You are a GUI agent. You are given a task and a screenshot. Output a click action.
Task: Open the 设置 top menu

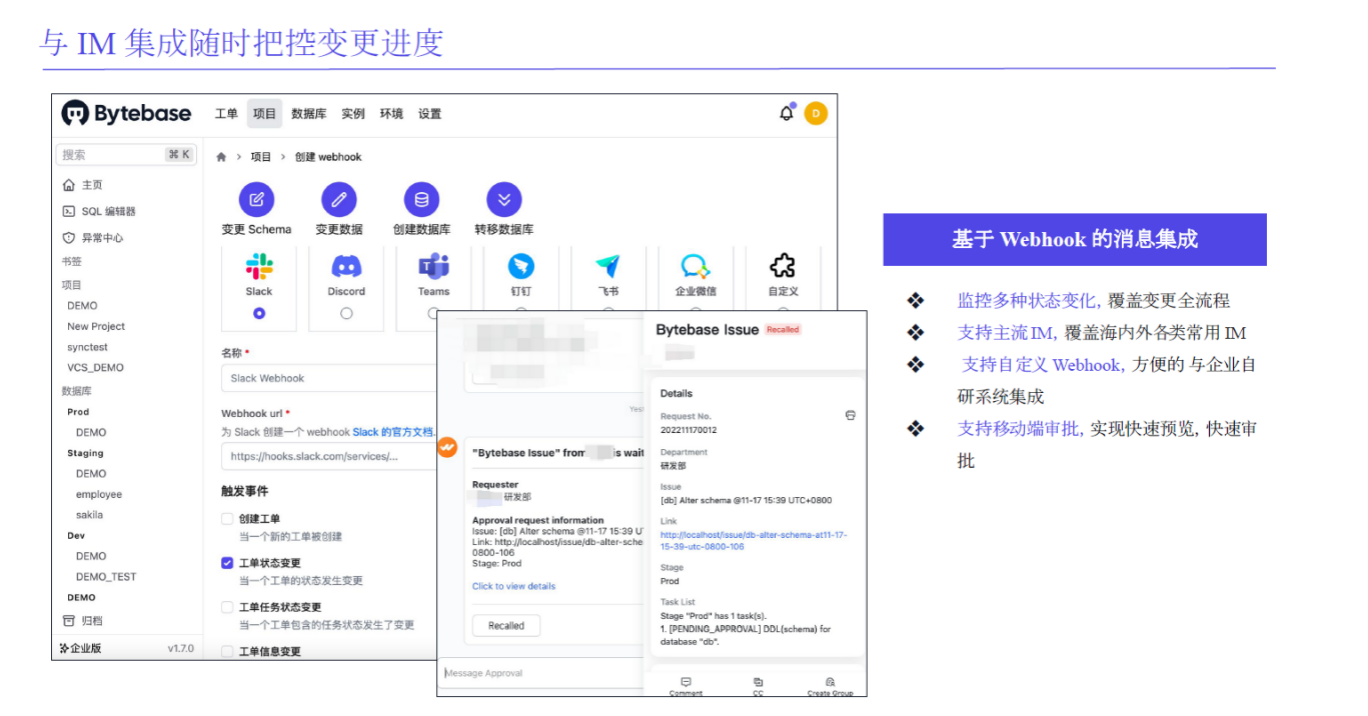tap(430, 114)
